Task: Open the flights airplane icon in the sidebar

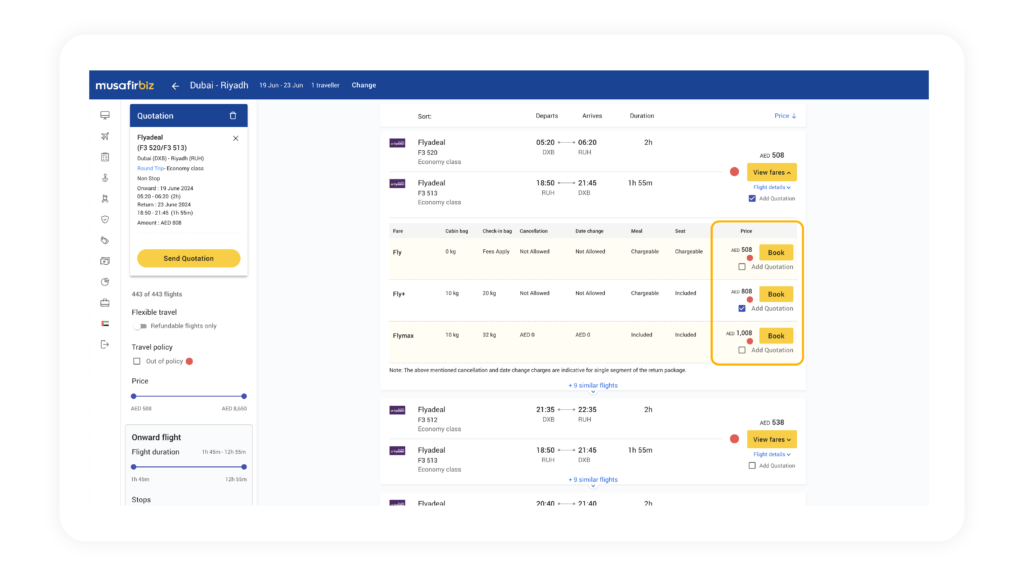Action: click(104, 136)
